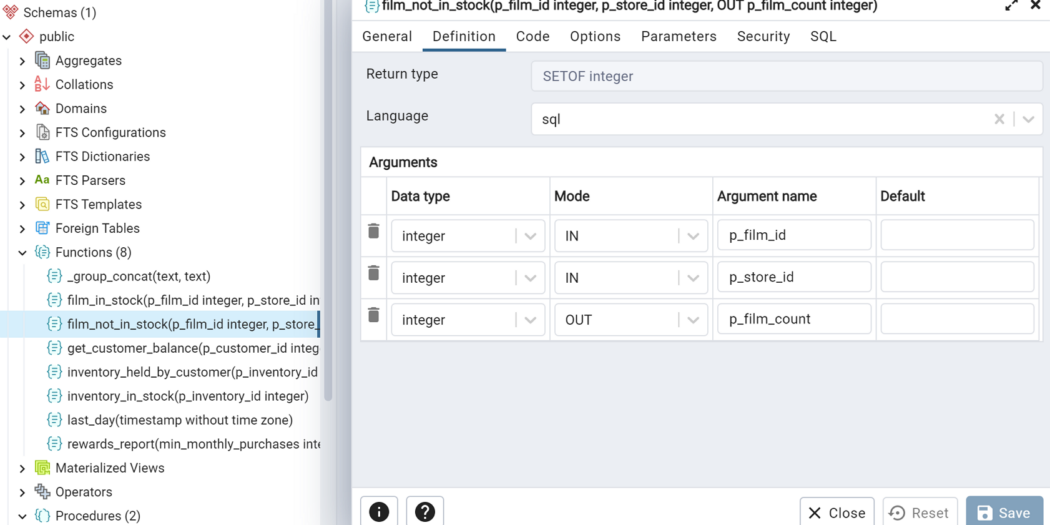
Task: Clear the sql language selection
Action: pos(999,119)
